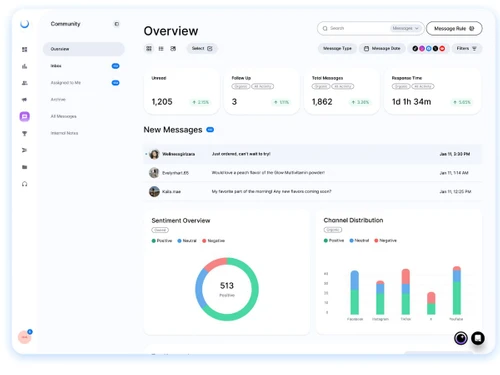Screen dimensions: 500x375
Task: Click All Activity pill under Response Time
Action: 423,87
